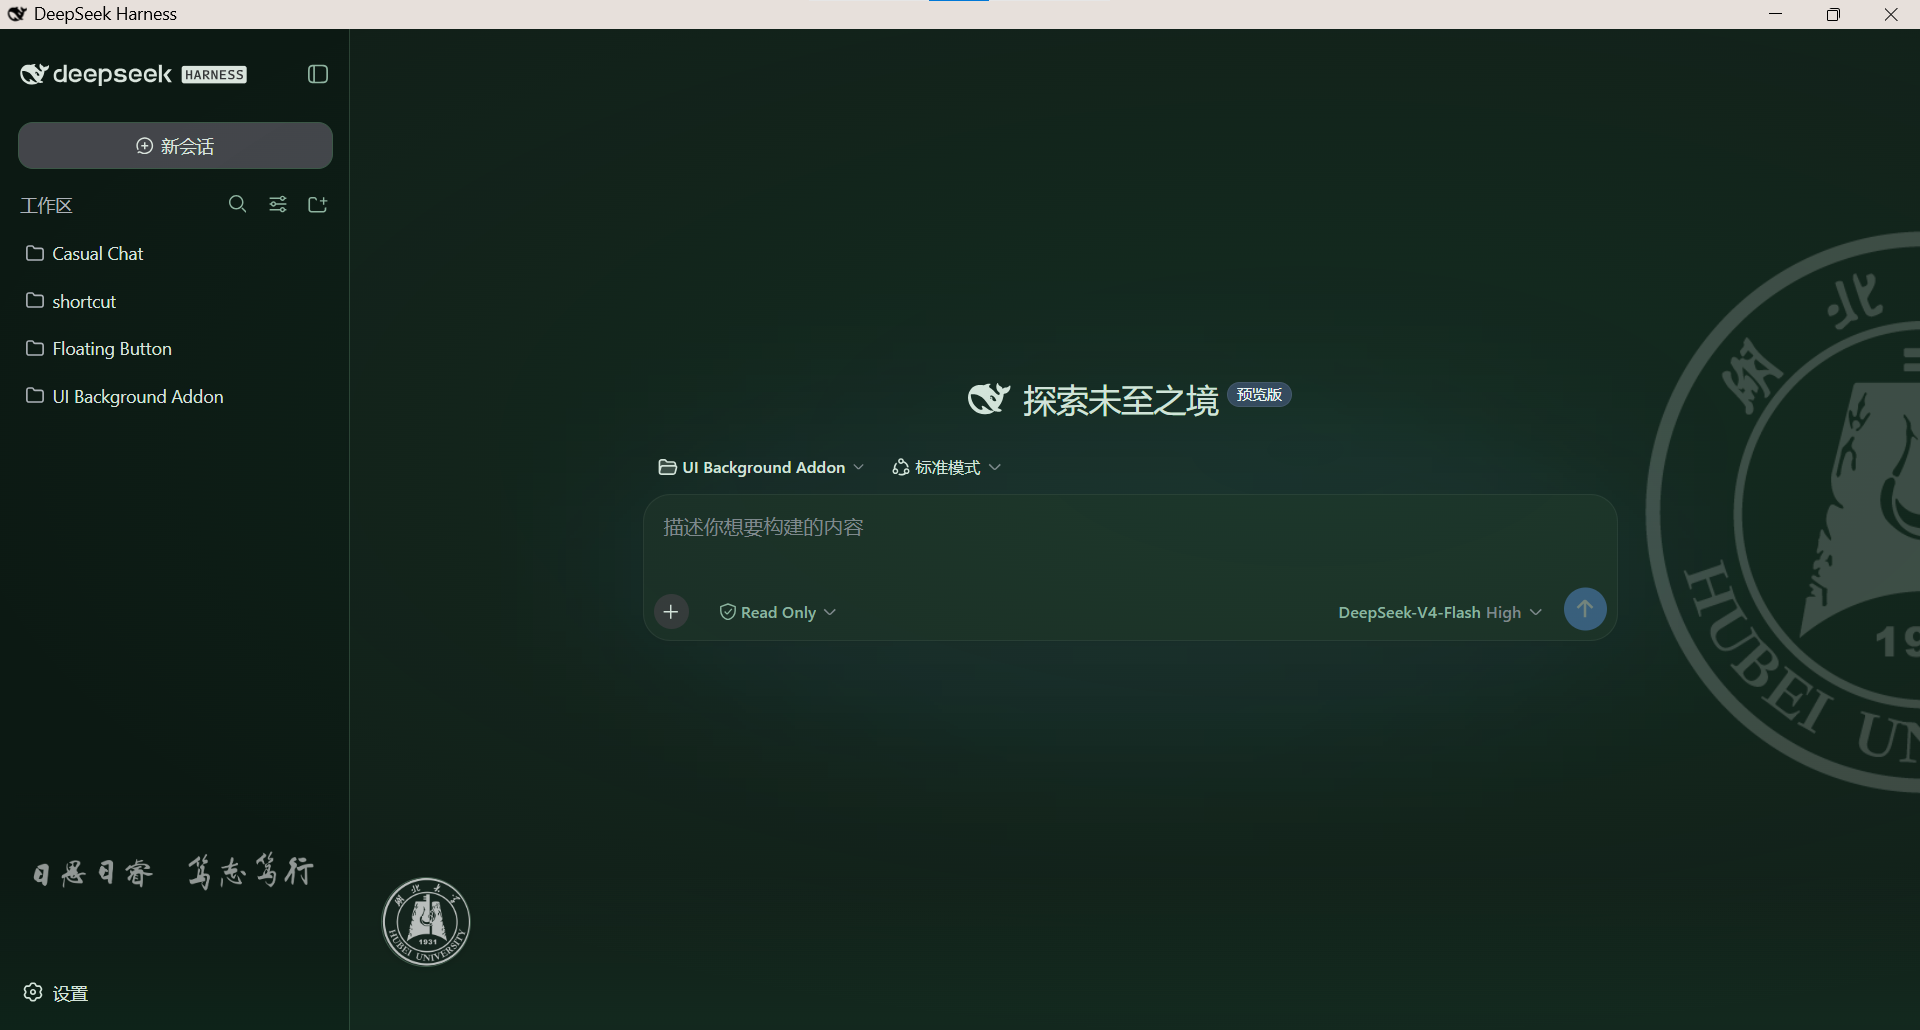The height and width of the screenshot is (1030, 1920).
Task: Start a new chat with 新会话 button
Action: (x=175, y=146)
